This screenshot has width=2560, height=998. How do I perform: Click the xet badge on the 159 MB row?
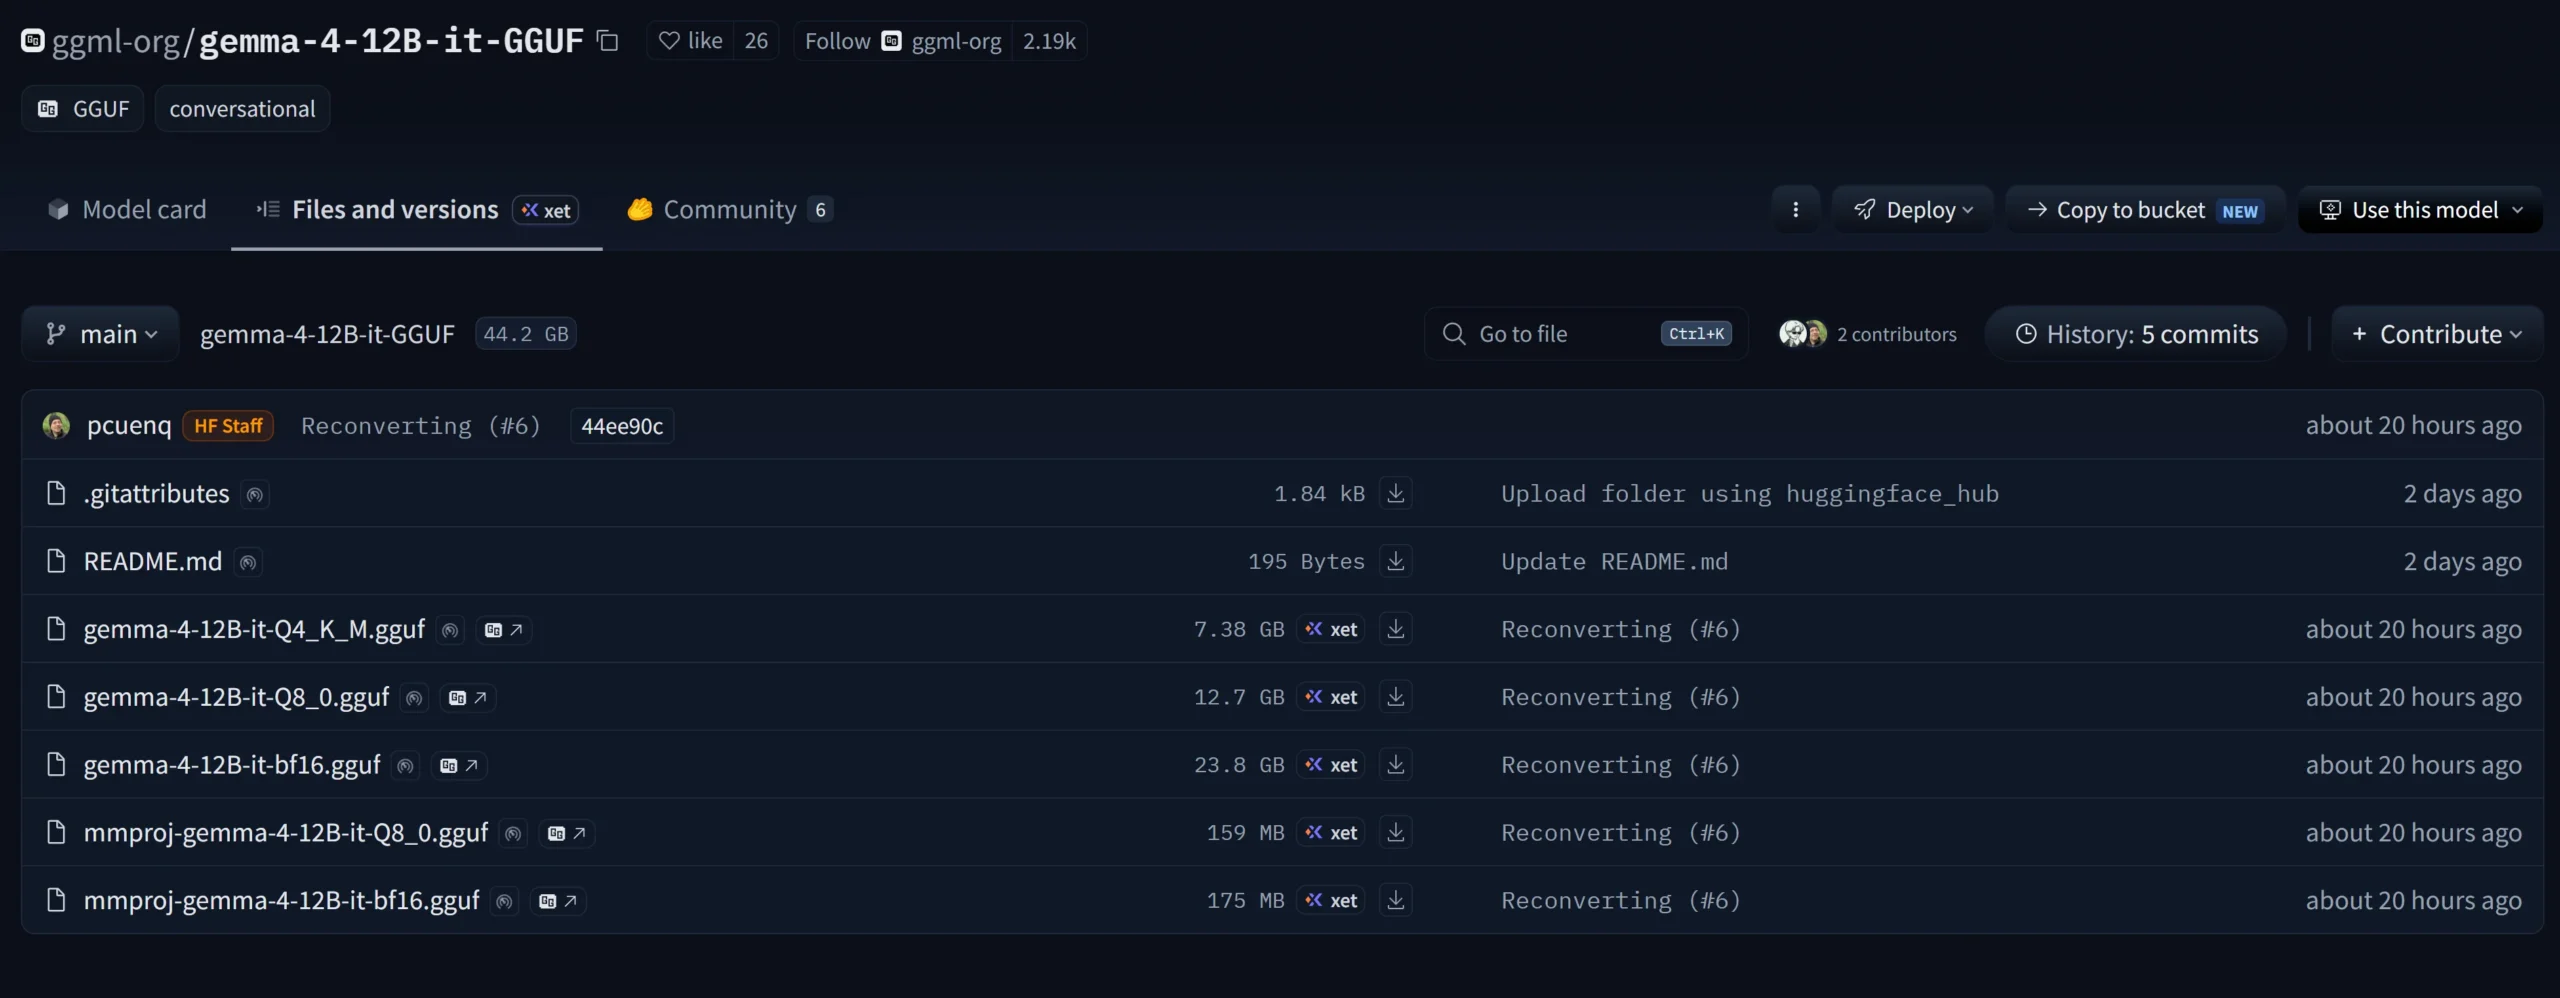point(1332,833)
